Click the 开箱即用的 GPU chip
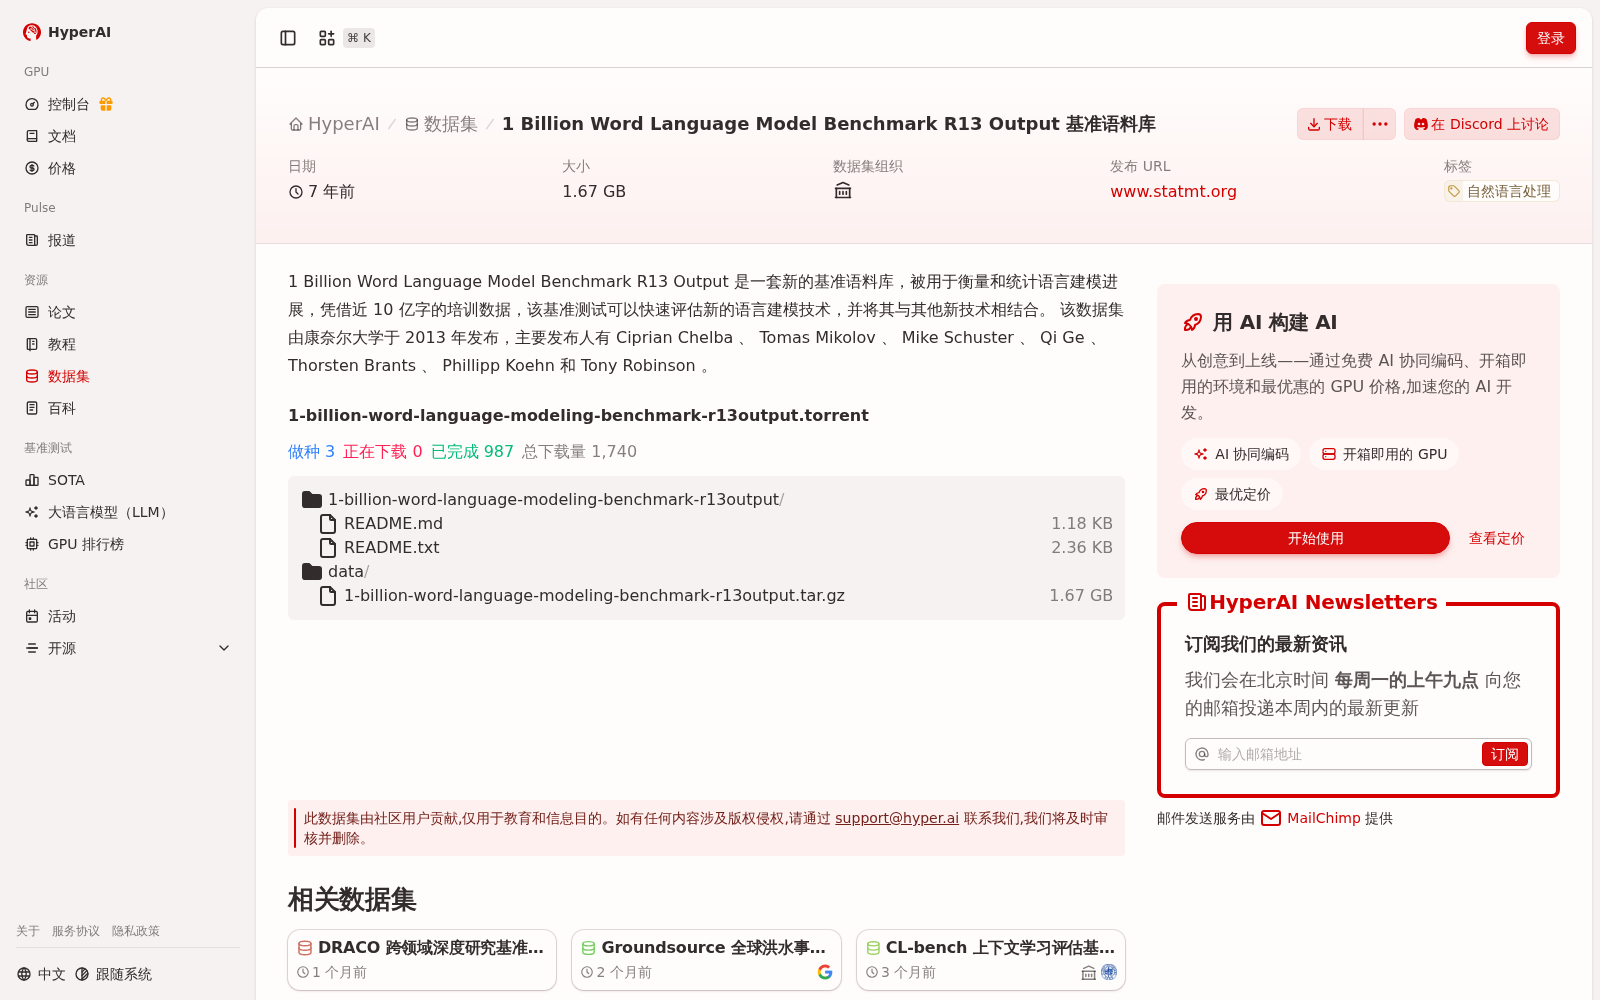The height and width of the screenshot is (1000, 1600). pos(1384,454)
